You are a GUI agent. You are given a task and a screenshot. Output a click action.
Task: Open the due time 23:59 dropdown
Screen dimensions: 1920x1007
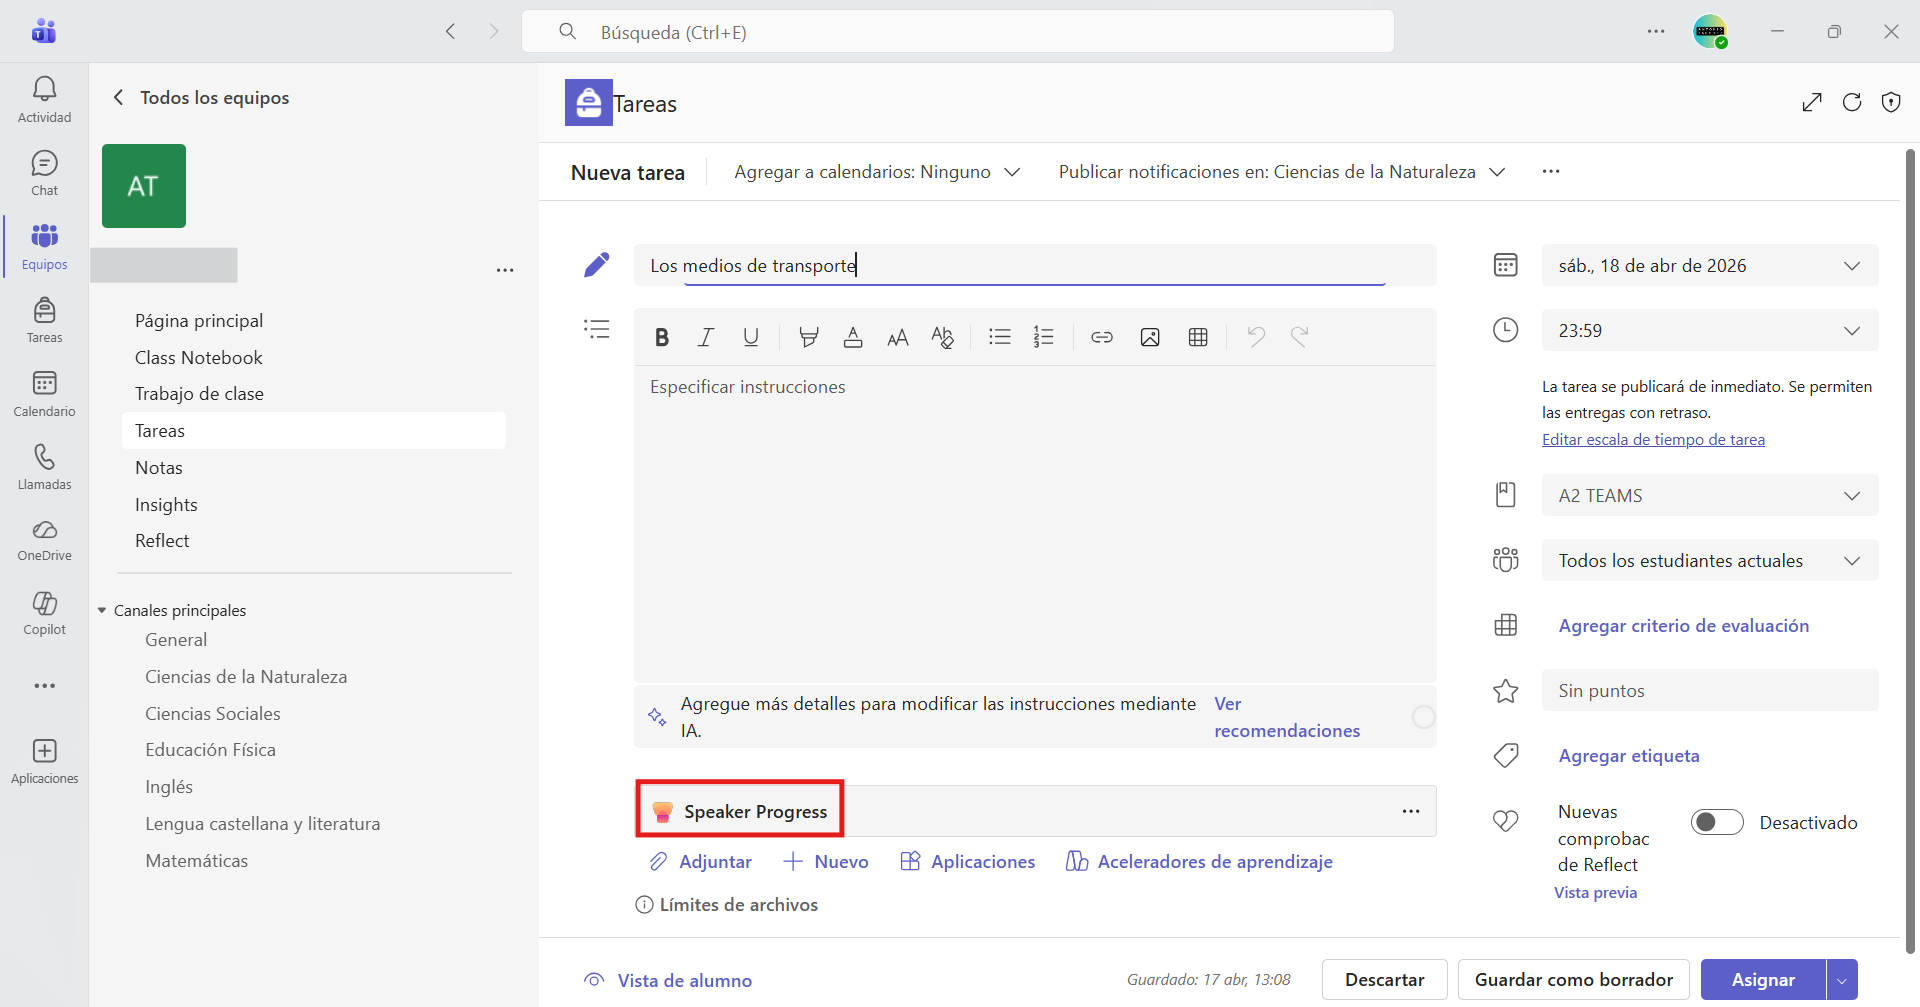(x=1710, y=331)
